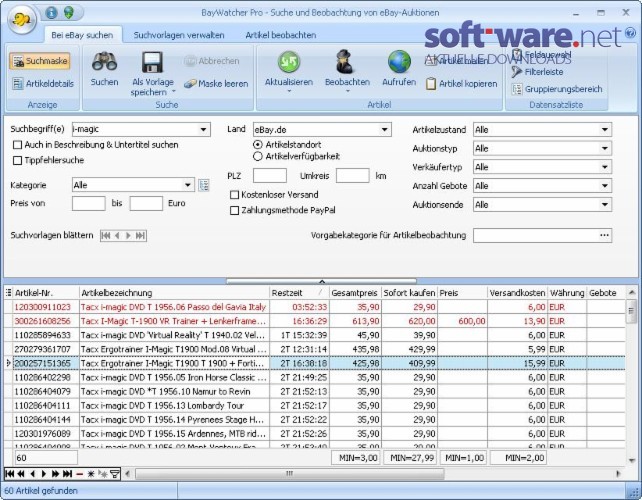Click MIN=27,99 summary cell
This screenshot has width=642, height=500.
411,458
